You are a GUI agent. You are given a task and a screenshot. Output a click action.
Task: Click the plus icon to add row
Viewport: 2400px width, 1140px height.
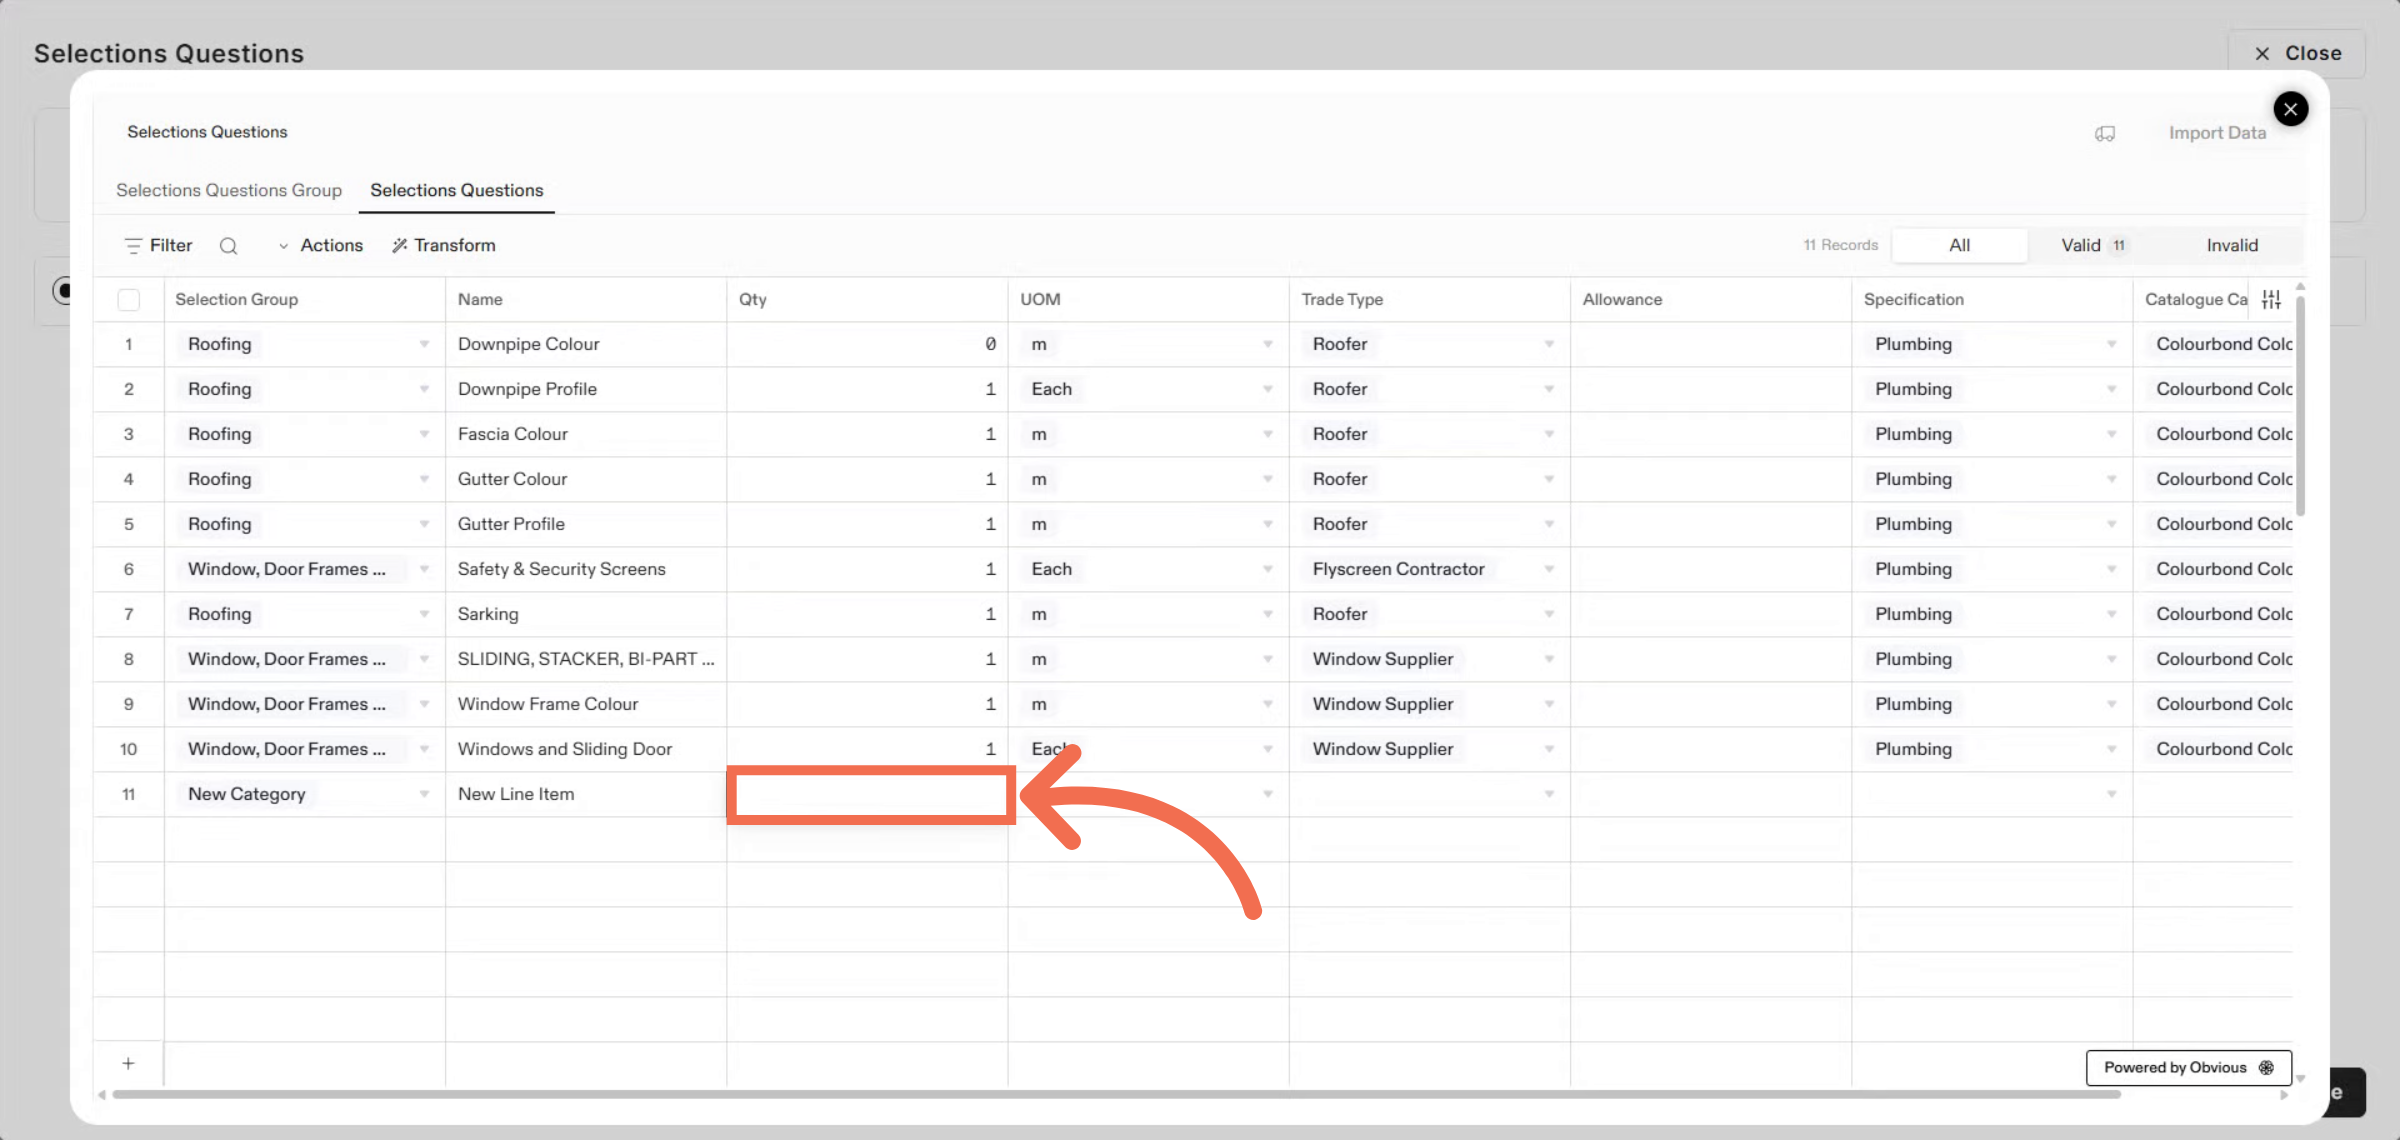128,1064
